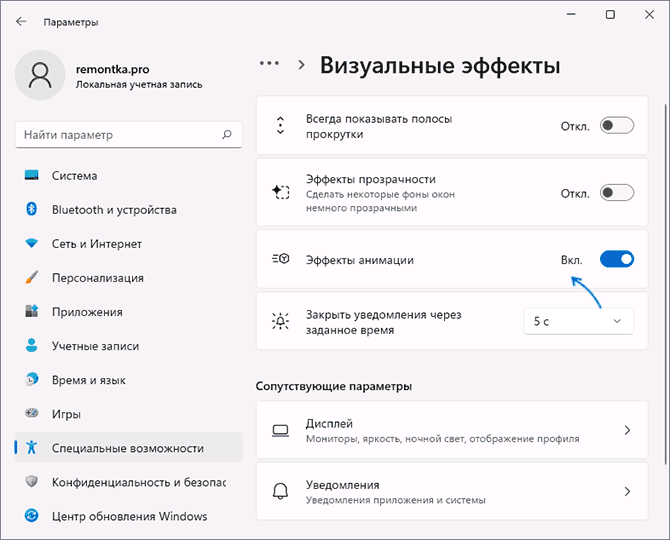Click remontka.pro account name
The image size is (670, 540).
tap(112, 69)
